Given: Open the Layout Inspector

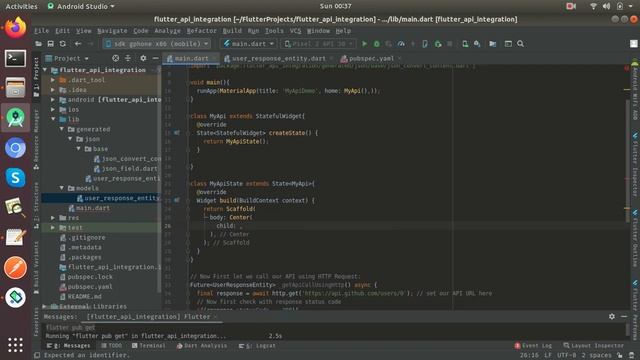Looking at the screenshot, I should pos(593,346).
